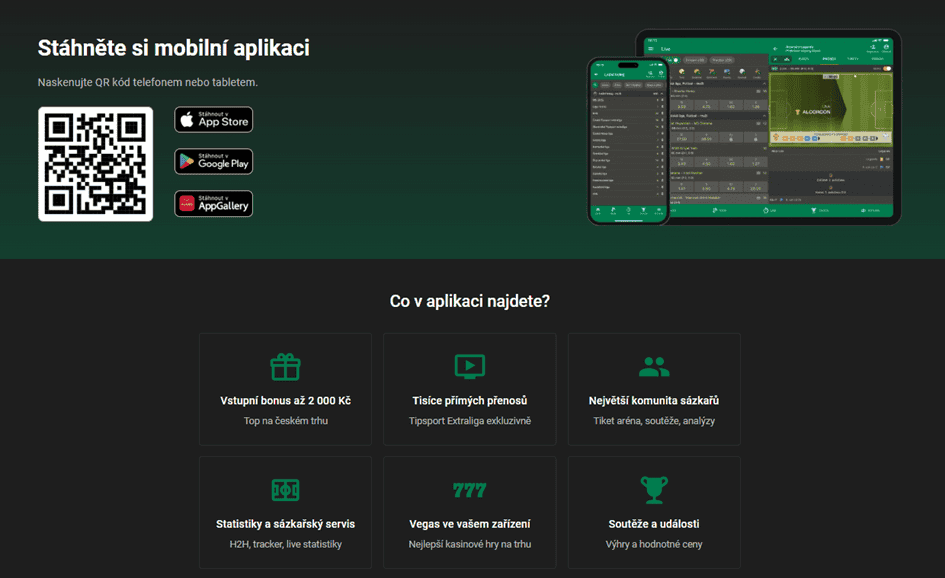Click 'Top na českém trhu' text
The height and width of the screenshot is (578, 945).
tap(285, 421)
